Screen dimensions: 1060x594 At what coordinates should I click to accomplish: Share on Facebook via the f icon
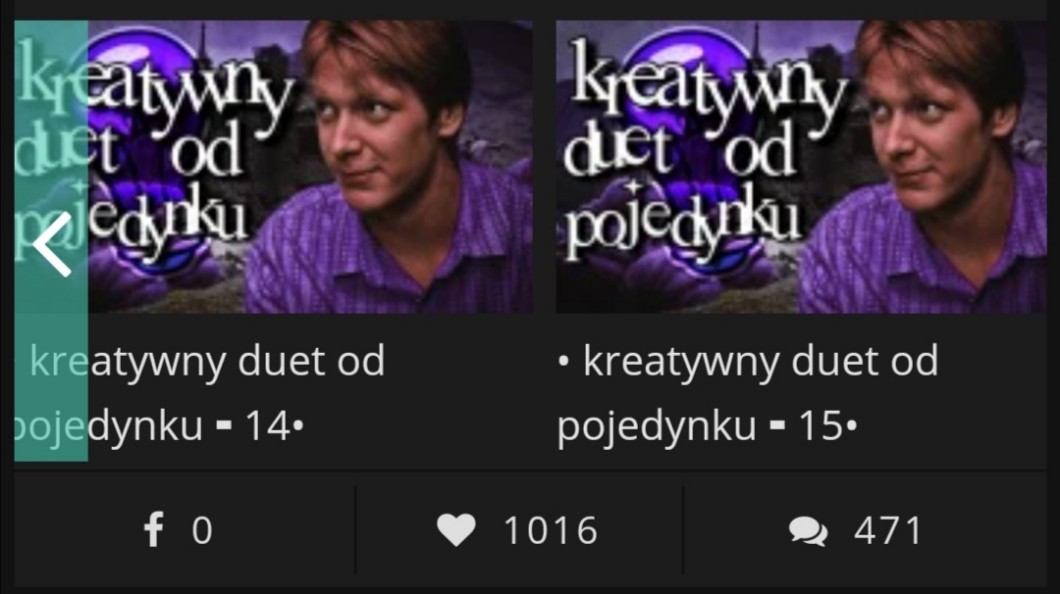153,529
